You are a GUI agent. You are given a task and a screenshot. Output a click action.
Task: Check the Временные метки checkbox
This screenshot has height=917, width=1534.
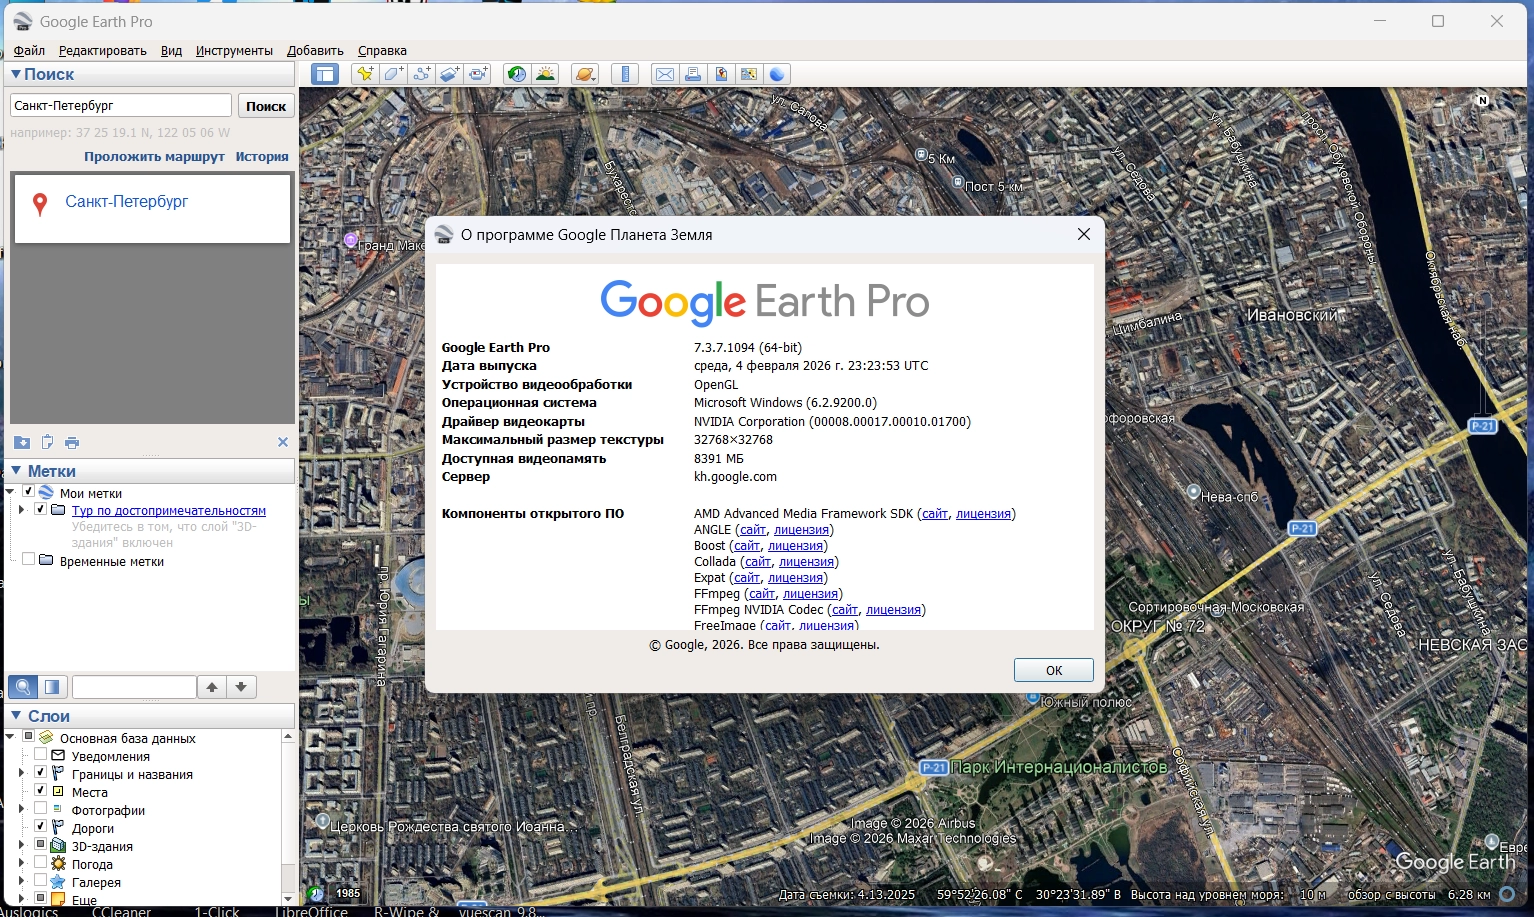coord(28,560)
